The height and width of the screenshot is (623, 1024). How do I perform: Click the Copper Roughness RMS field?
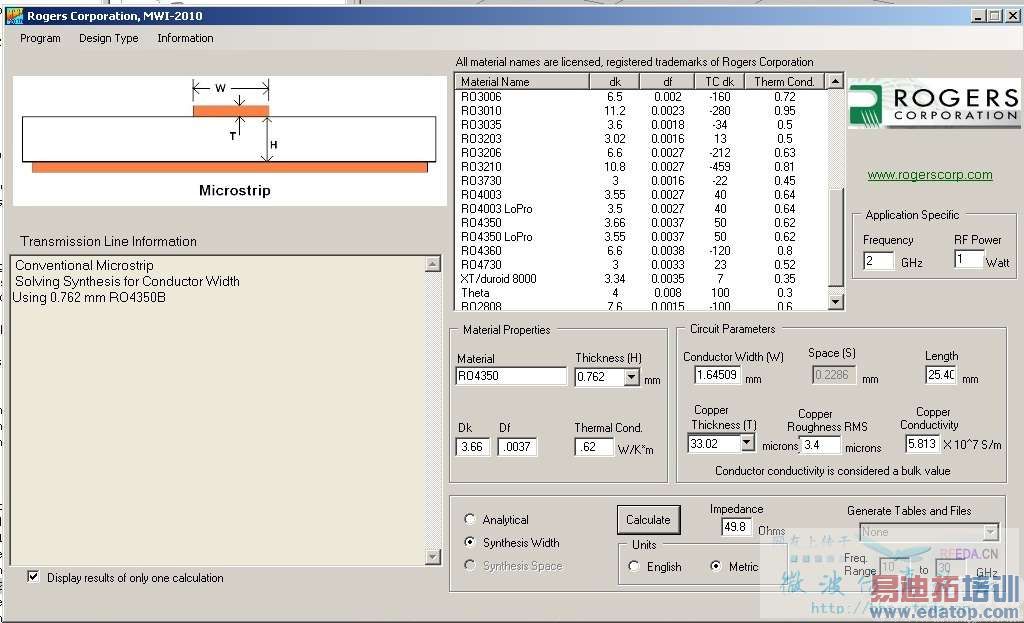(x=820, y=445)
